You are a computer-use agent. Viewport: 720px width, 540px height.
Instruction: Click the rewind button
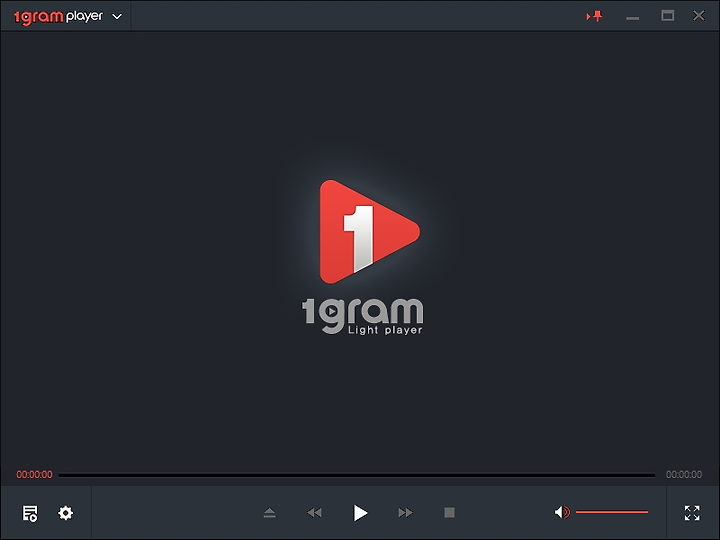(x=314, y=512)
